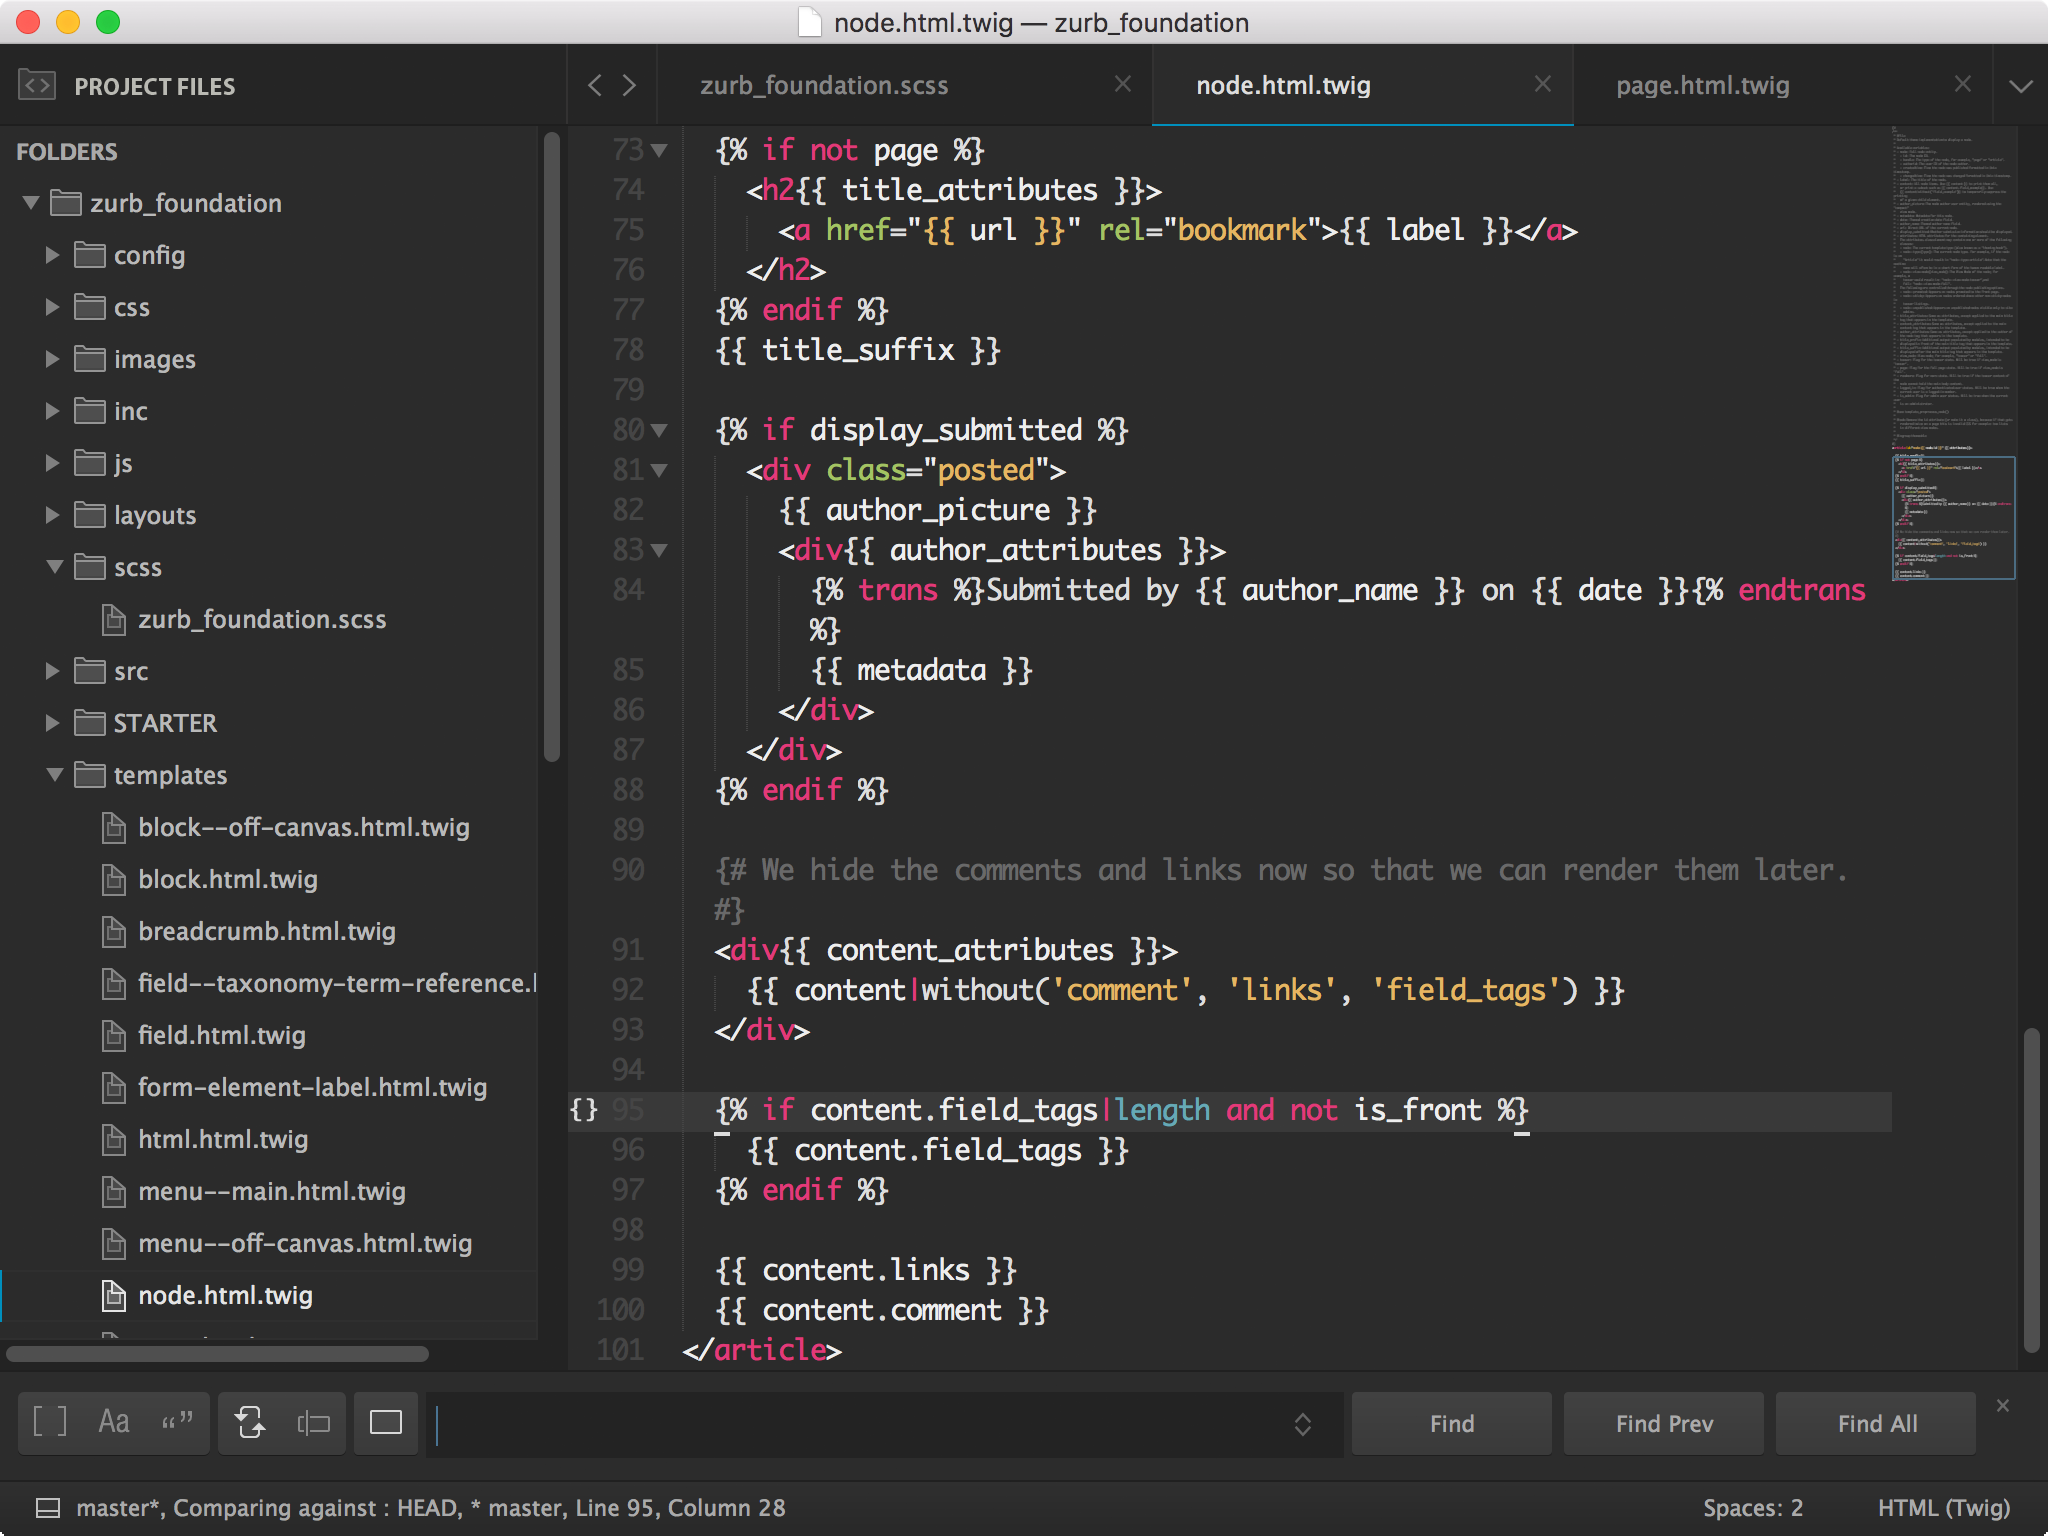Open the tab overflow dropdown chevron
Image resolution: width=2048 pixels, height=1536 pixels.
tap(2020, 86)
